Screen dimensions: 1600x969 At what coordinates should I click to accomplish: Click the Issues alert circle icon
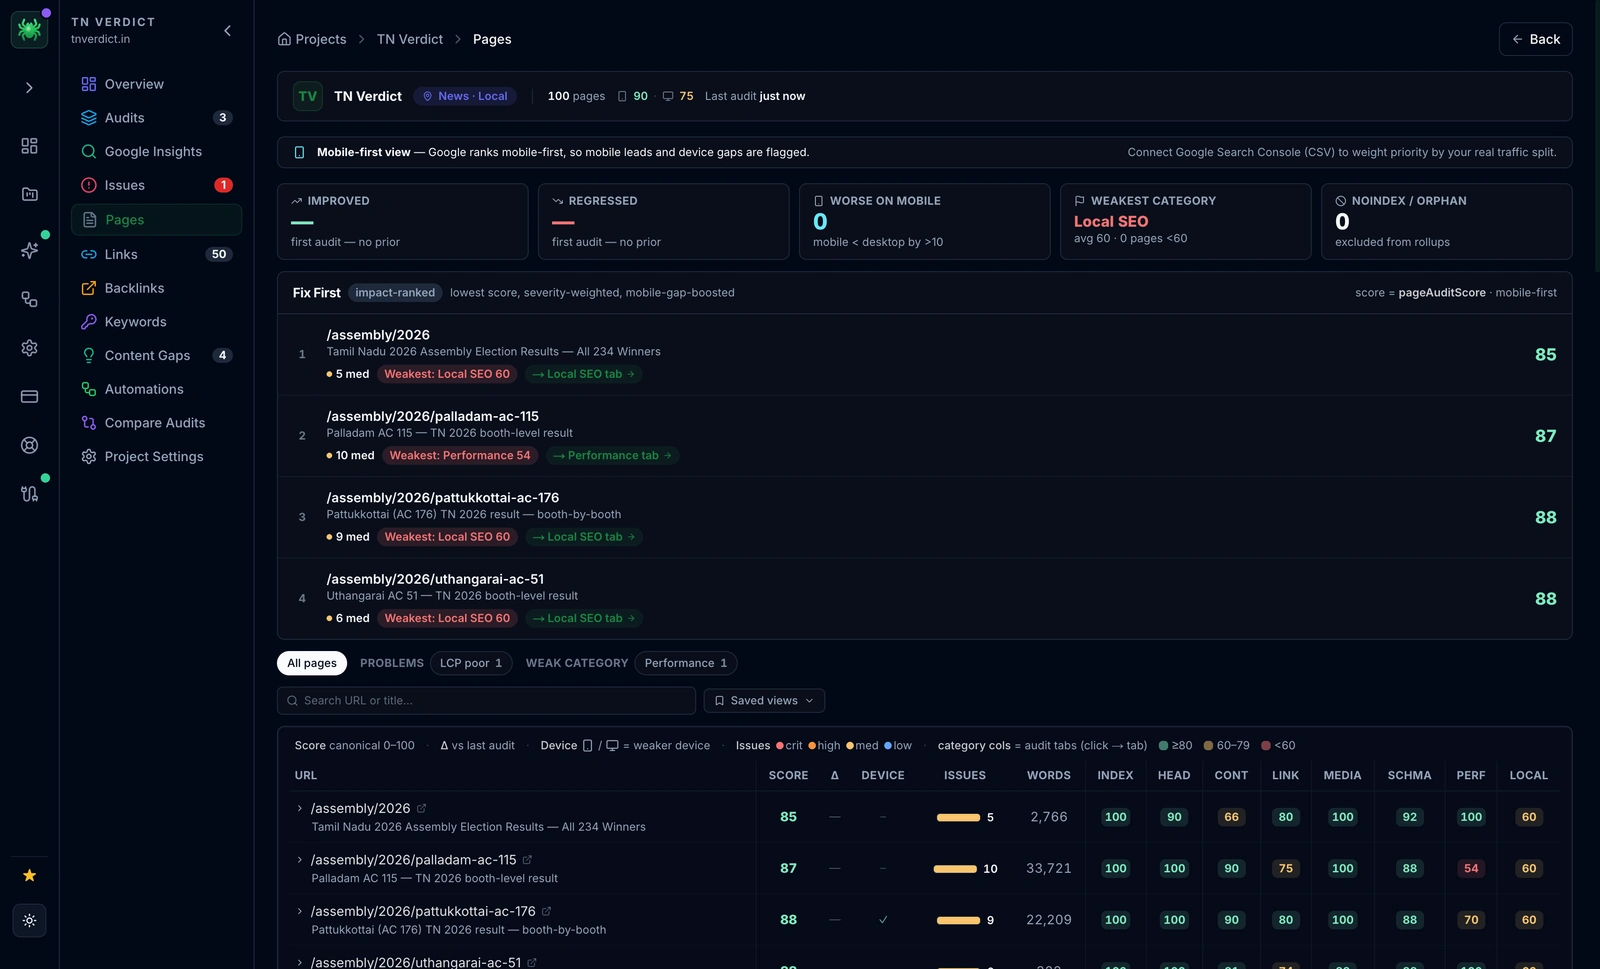pos(89,185)
